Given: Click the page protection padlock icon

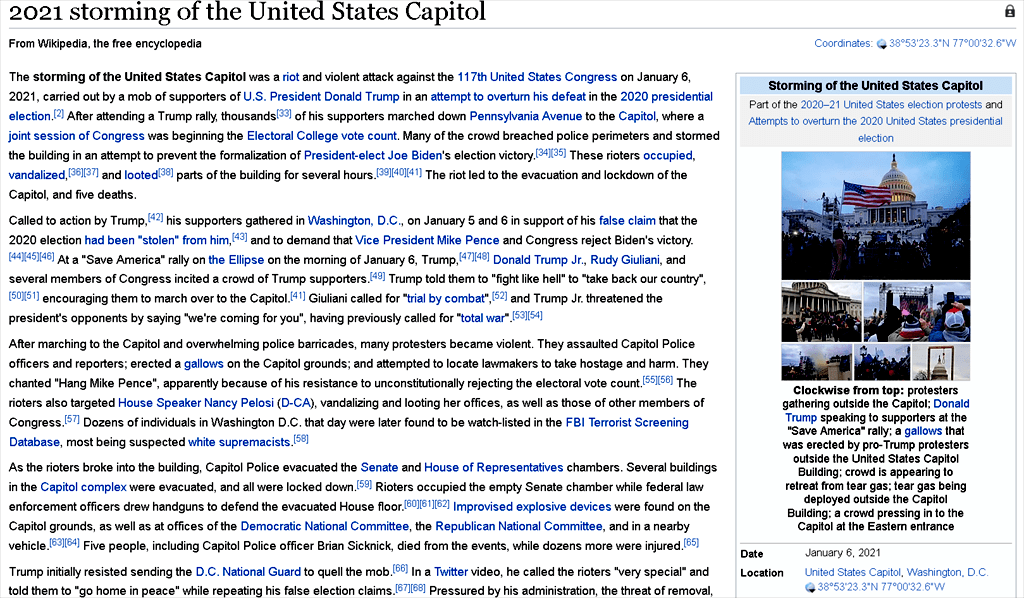Looking at the screenshot, I should point(1009,11).
